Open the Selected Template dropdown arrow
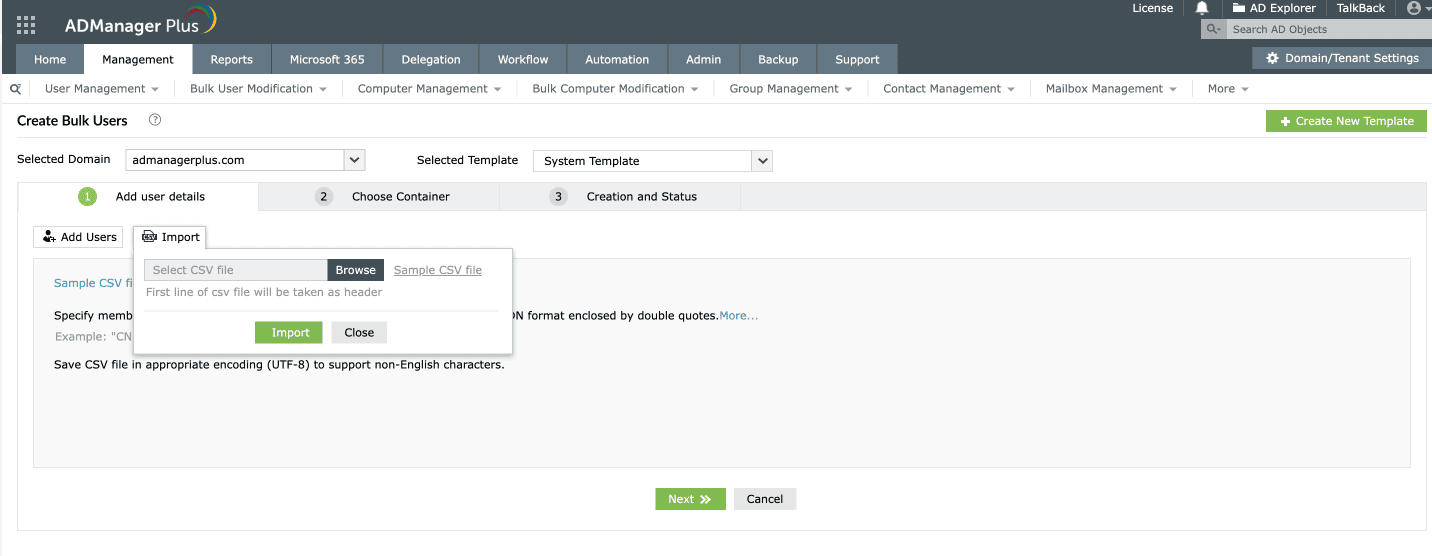The image size is (1432, 556). (x=762, y=161)
